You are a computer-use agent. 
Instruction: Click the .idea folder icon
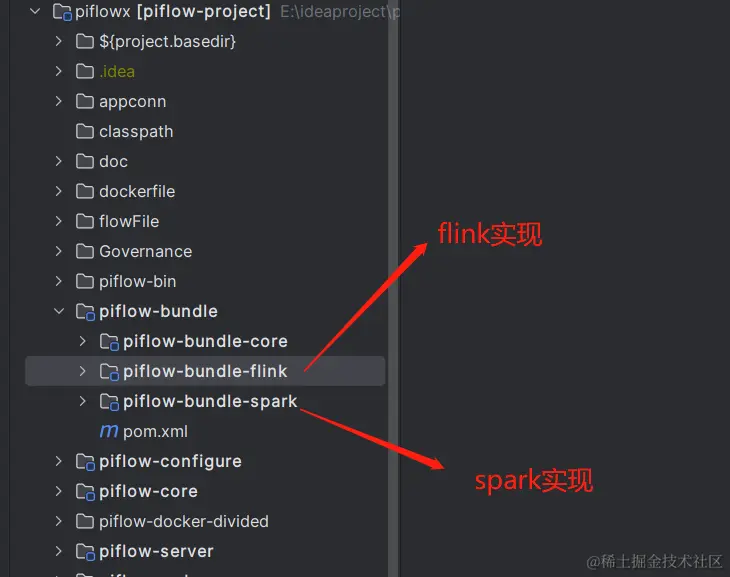(x=85, y=71)
